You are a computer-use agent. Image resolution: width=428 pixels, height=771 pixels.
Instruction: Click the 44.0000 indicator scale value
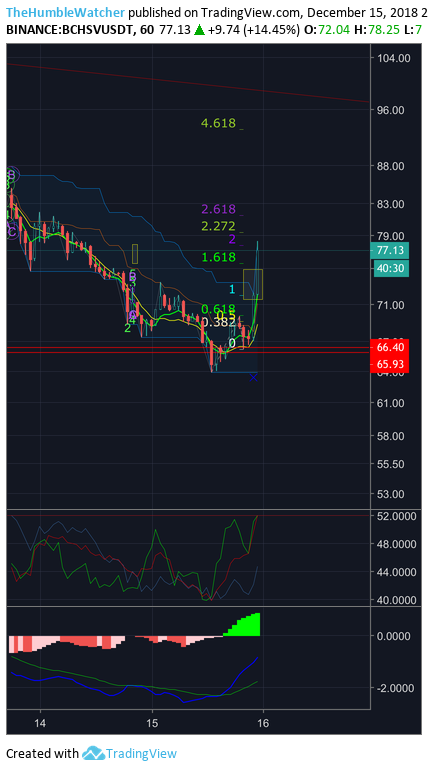(x=396, y=572)
